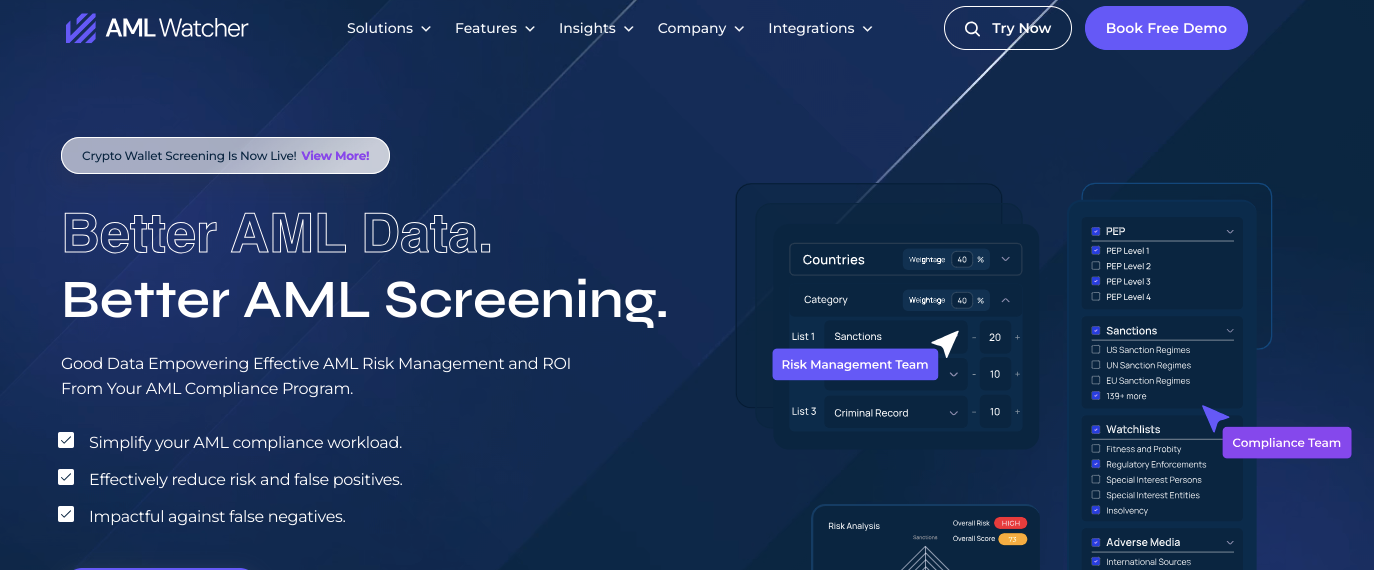Check Fitness and Probity checkbox
This screenshot has height=570, width=1374.
click(1096, 449)
